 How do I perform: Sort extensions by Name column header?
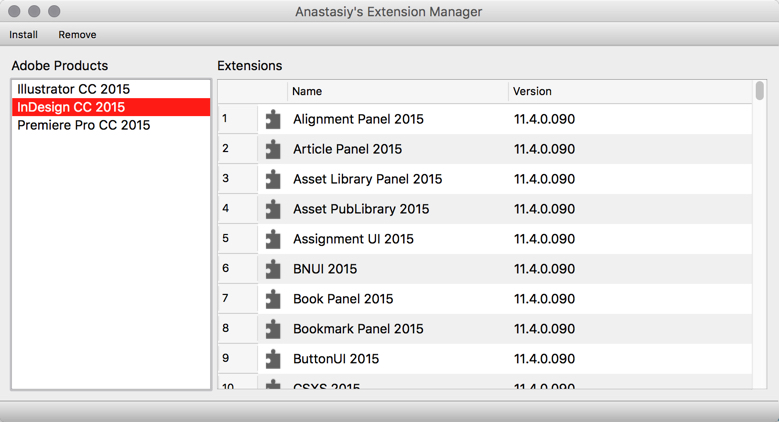point(397,91)
